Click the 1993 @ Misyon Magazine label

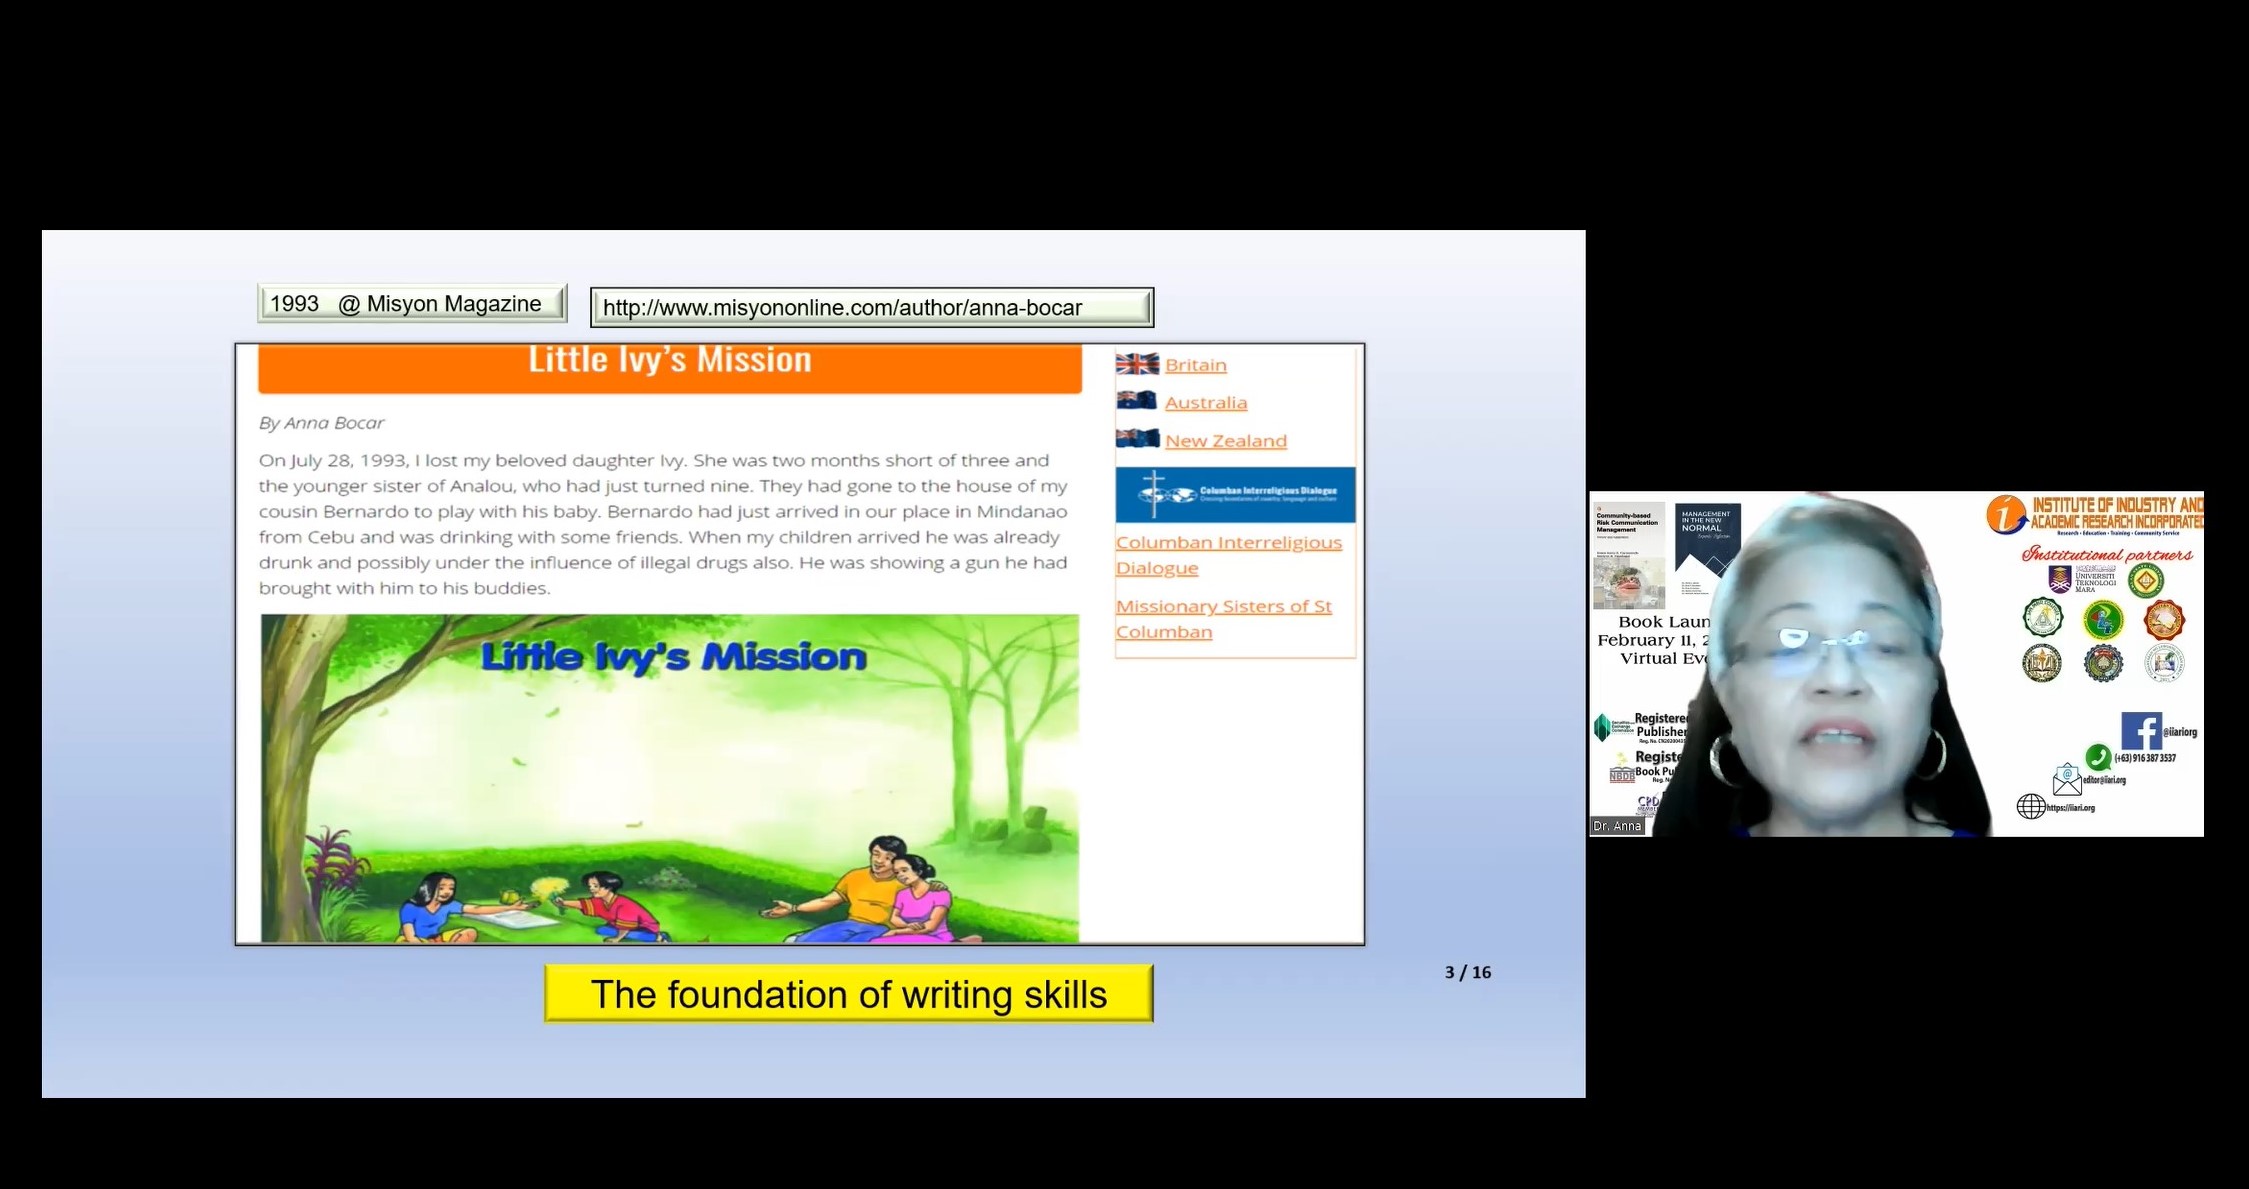411,303
